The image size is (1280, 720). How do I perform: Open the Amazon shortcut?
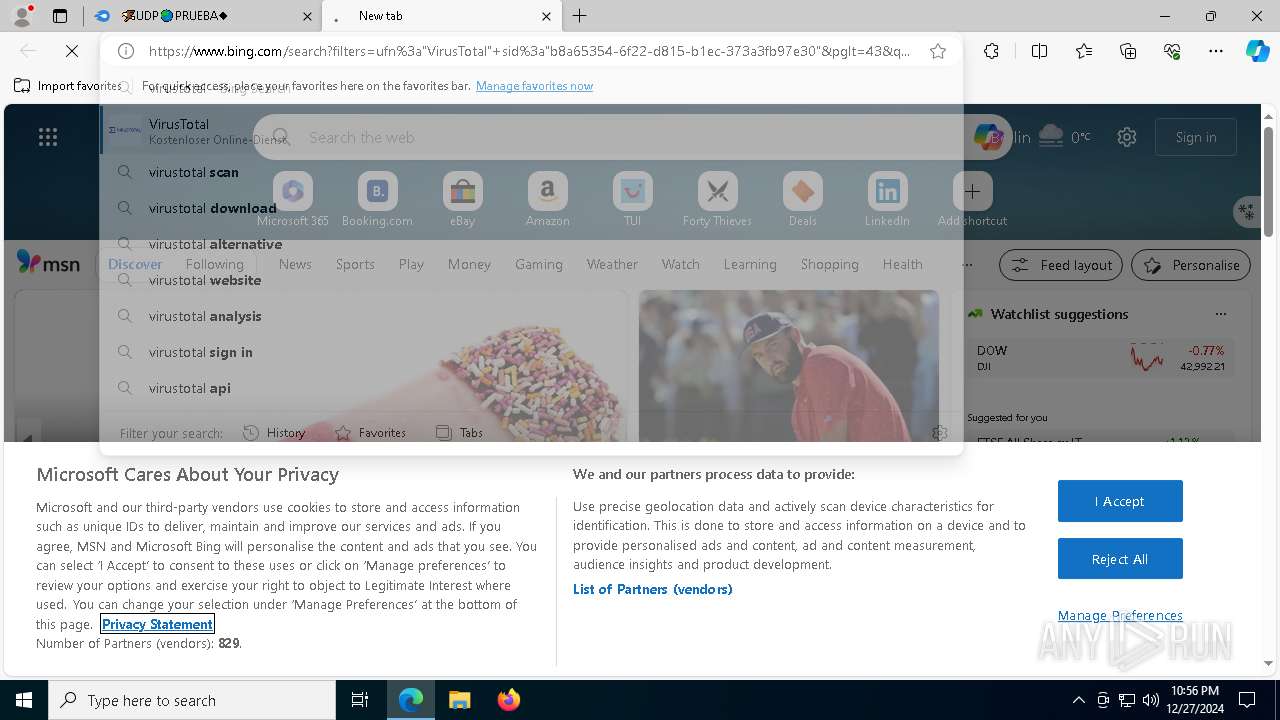tap(547, 199)
